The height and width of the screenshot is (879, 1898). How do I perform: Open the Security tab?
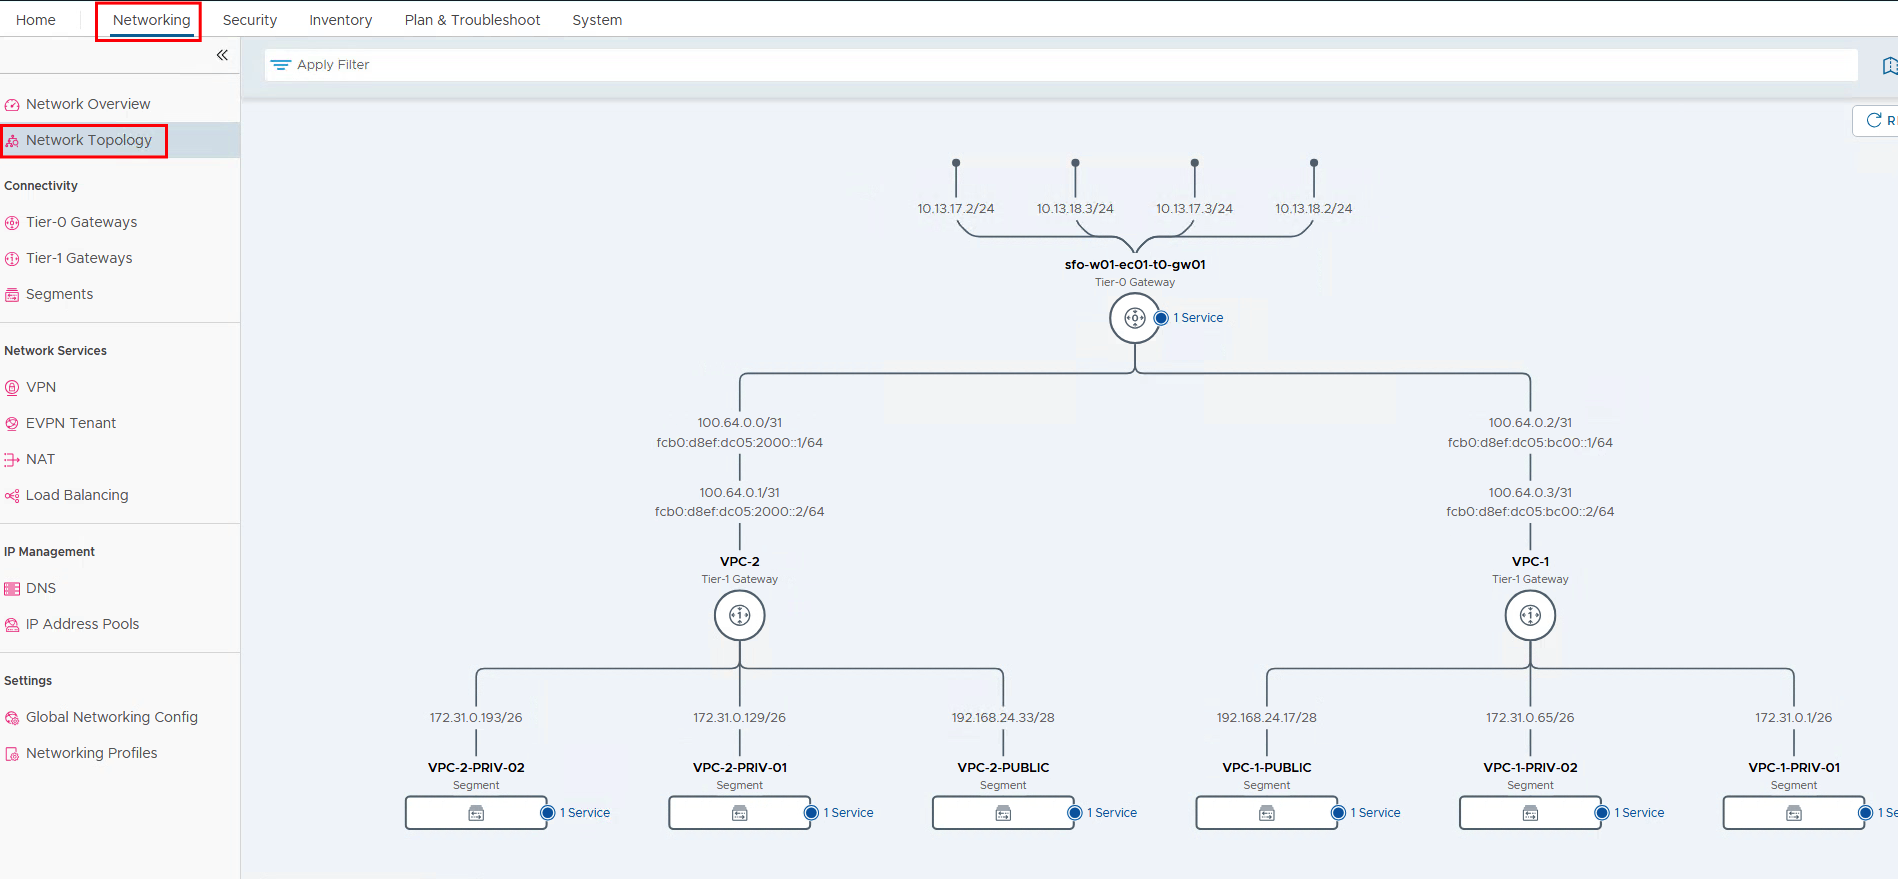(x=249, y=20)
